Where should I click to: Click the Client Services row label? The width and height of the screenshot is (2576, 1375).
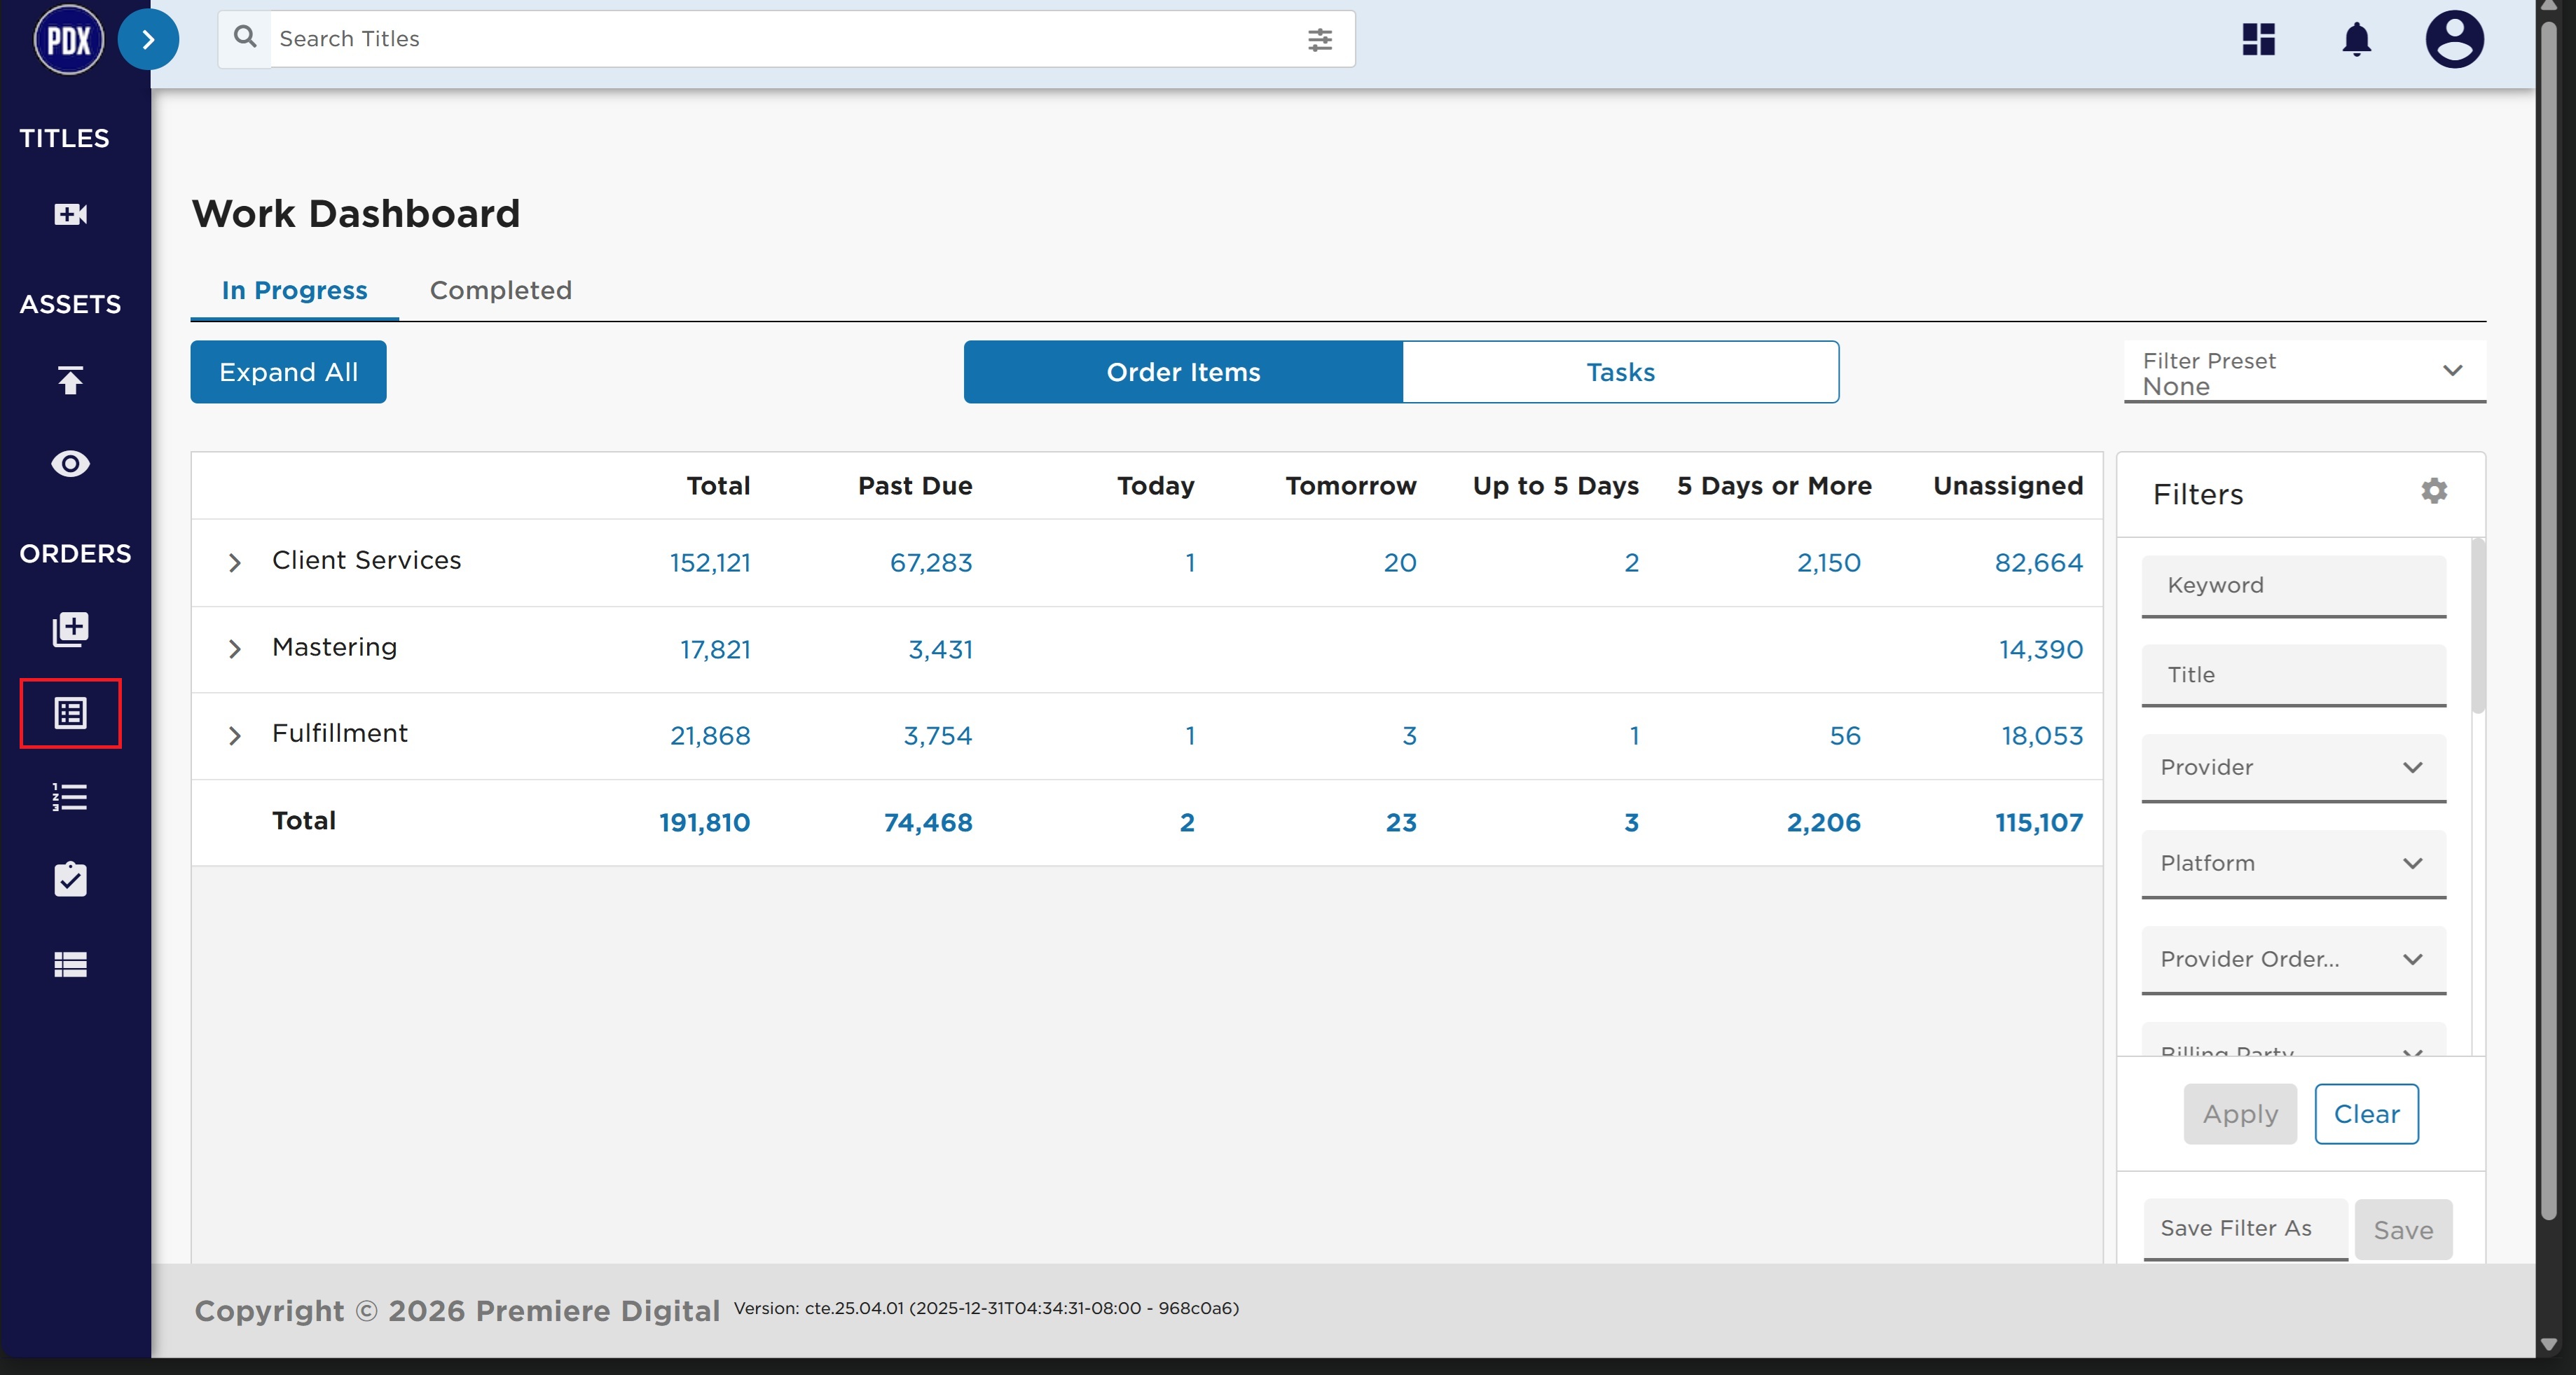point(366,560)
